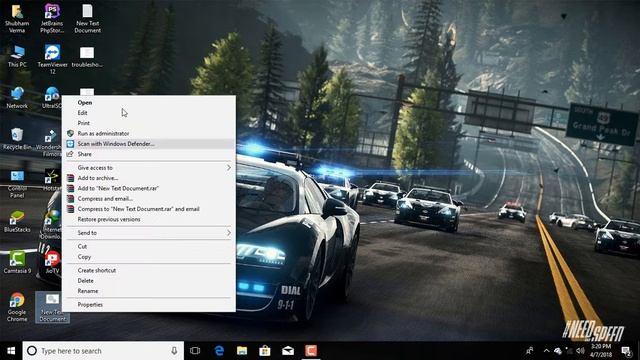
Task: Open the volume control in system tray
Action: (580, 351)
